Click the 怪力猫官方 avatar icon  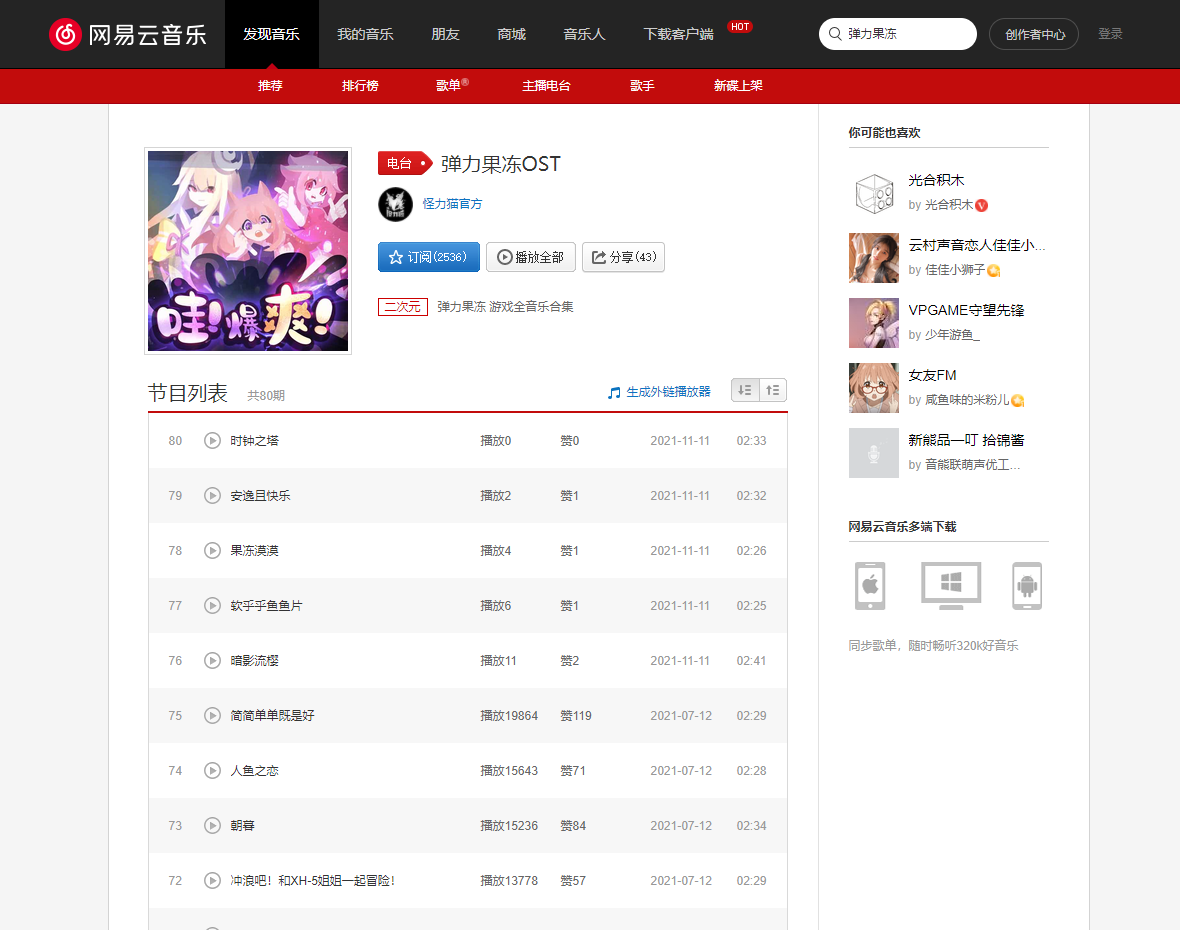pyautogui.click(x=395, y=204)
